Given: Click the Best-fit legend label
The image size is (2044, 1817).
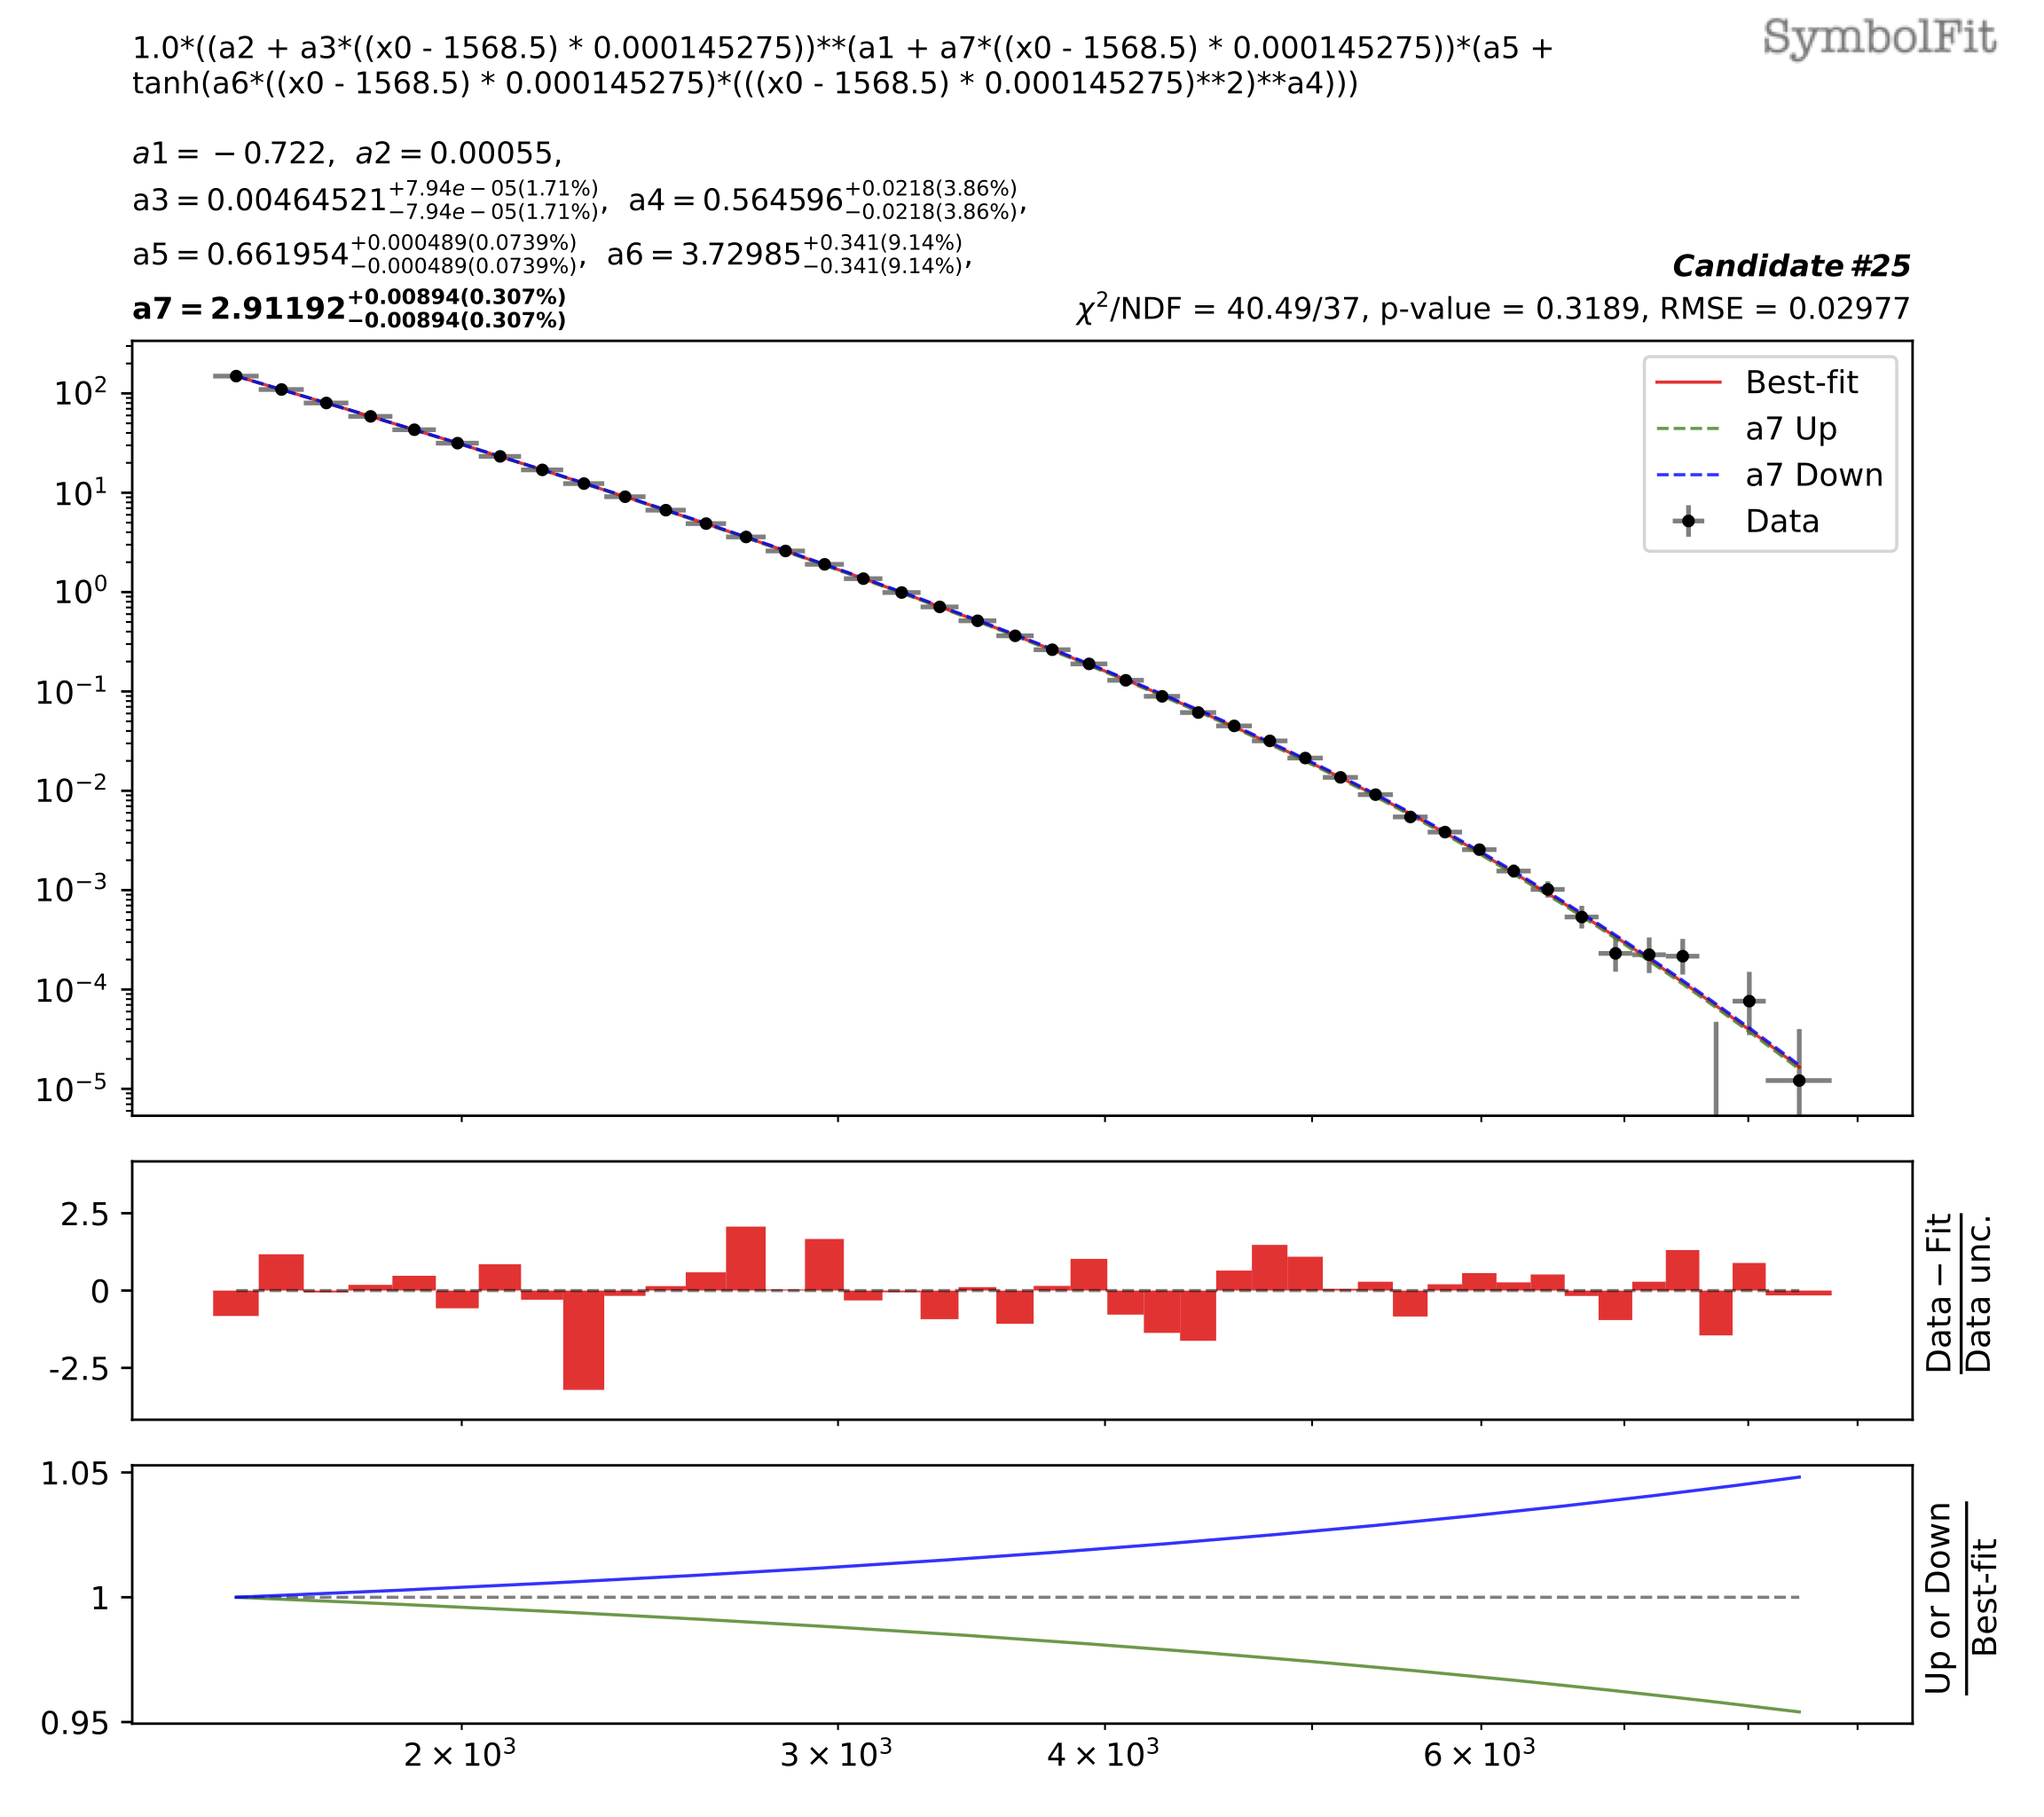Looking at the screenshot, I should pos(1801,382).
